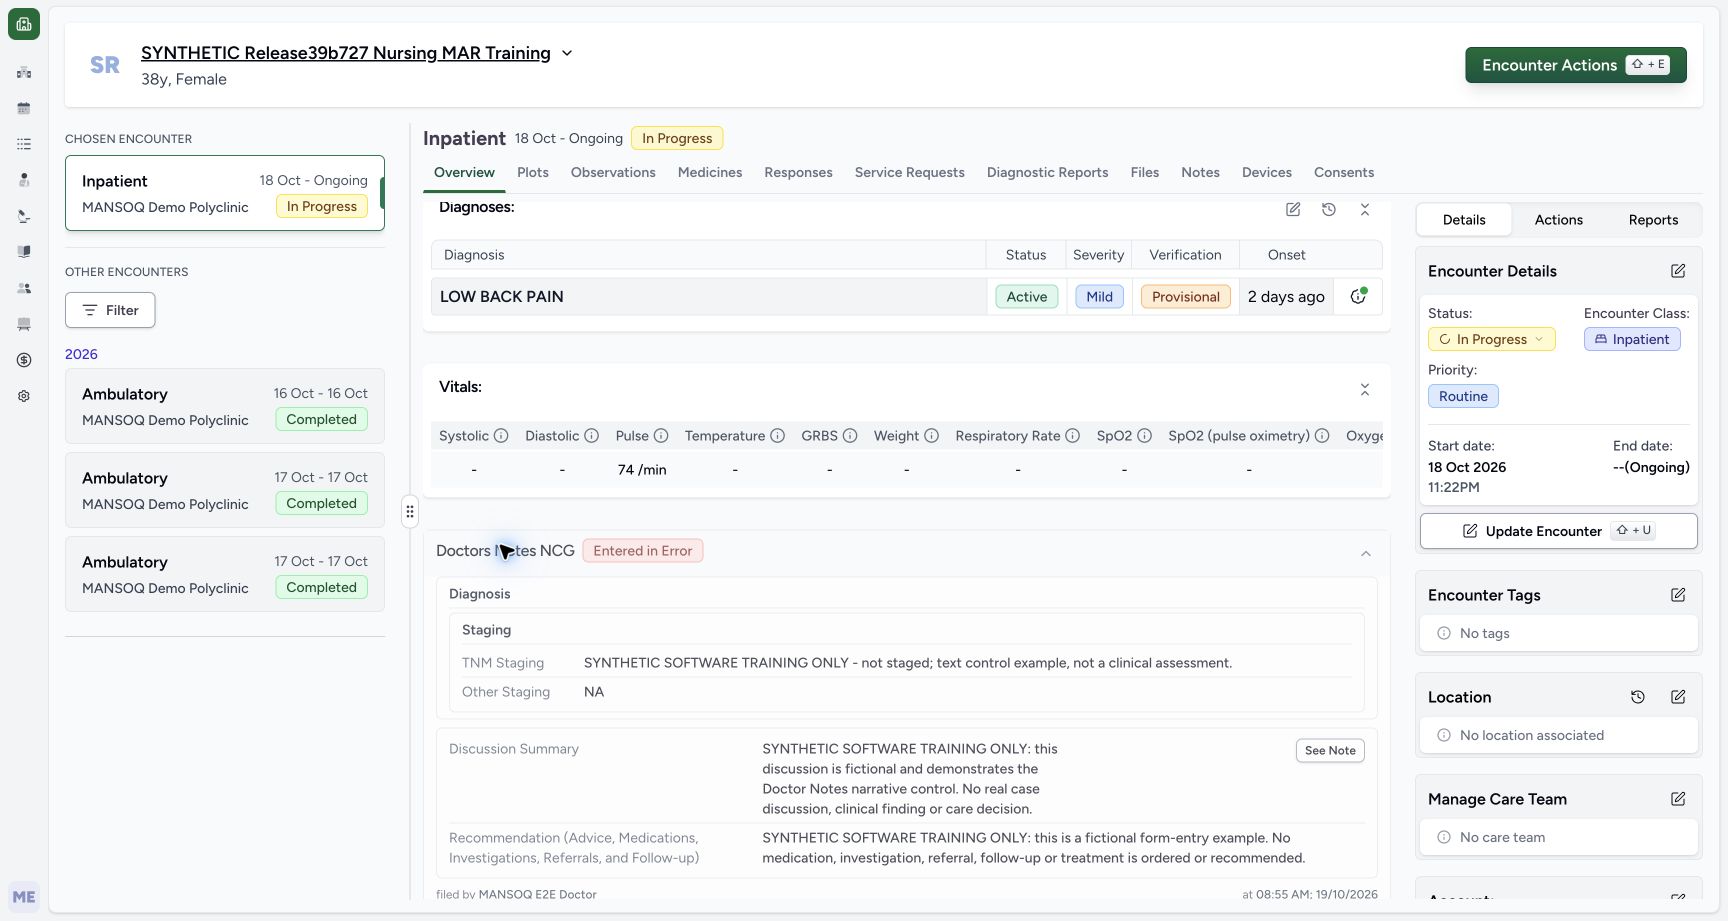Collapse the Doctors Notes NCG section
Viewport: 1728px width, 921px height.
tap(1366, 553)
